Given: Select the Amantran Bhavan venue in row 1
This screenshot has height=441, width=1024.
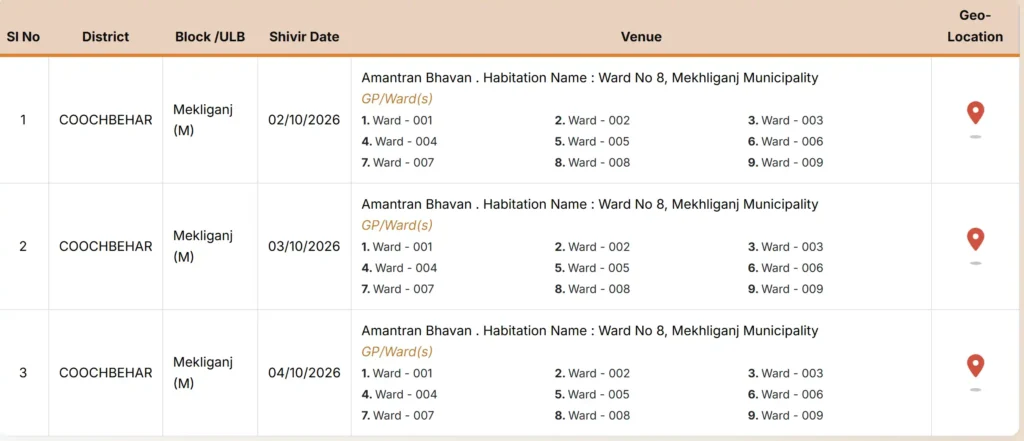Looking at the screenshot, I should (589, 78).
